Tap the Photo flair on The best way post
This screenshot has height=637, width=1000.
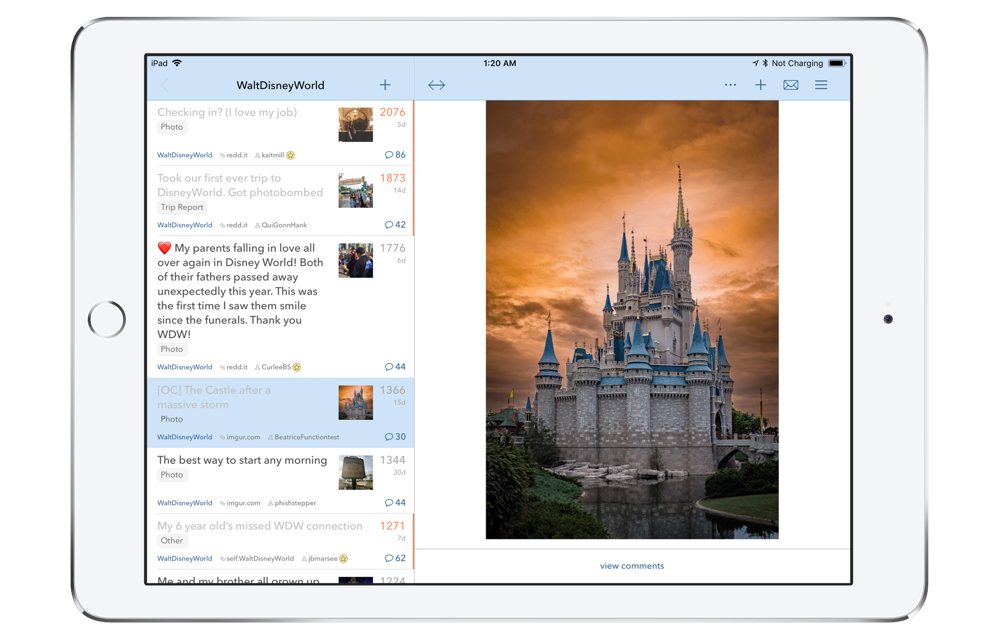pyautogui.click(x=172, y=475)
